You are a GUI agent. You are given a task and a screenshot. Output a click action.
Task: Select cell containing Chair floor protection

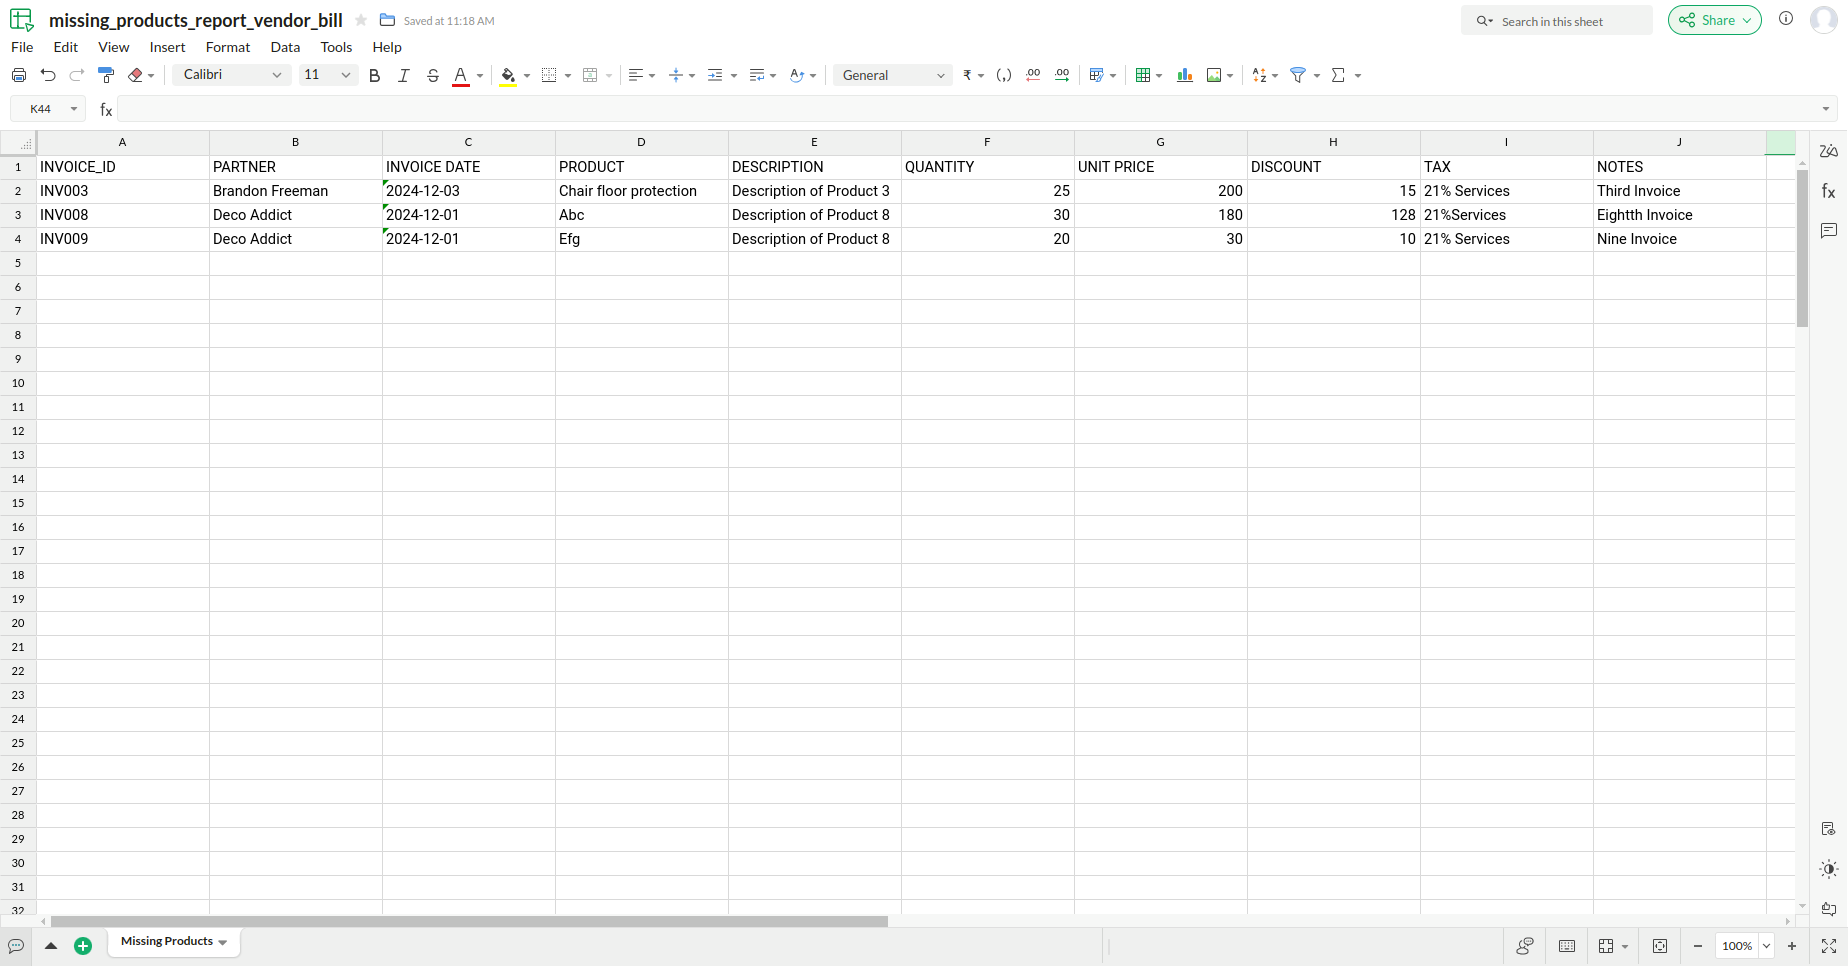(x=642, y=191)
